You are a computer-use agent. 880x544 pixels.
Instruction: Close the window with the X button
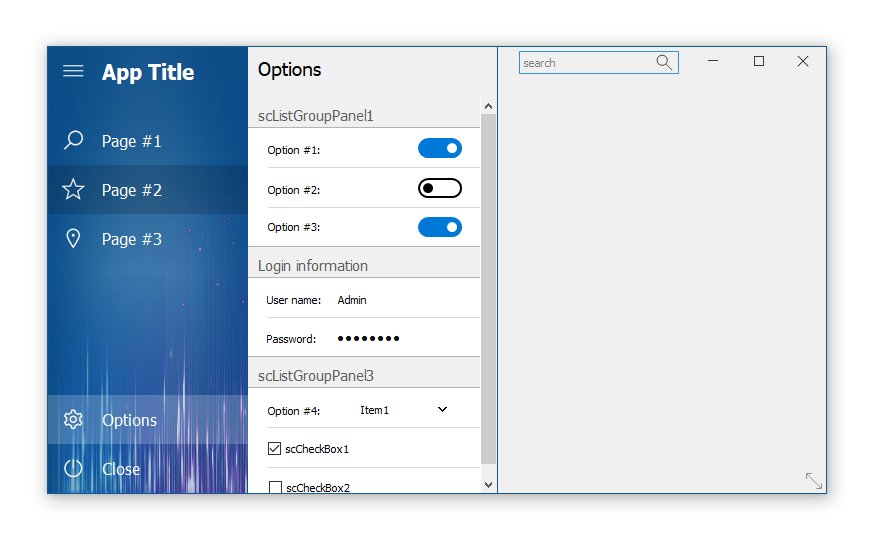[803, 61]
